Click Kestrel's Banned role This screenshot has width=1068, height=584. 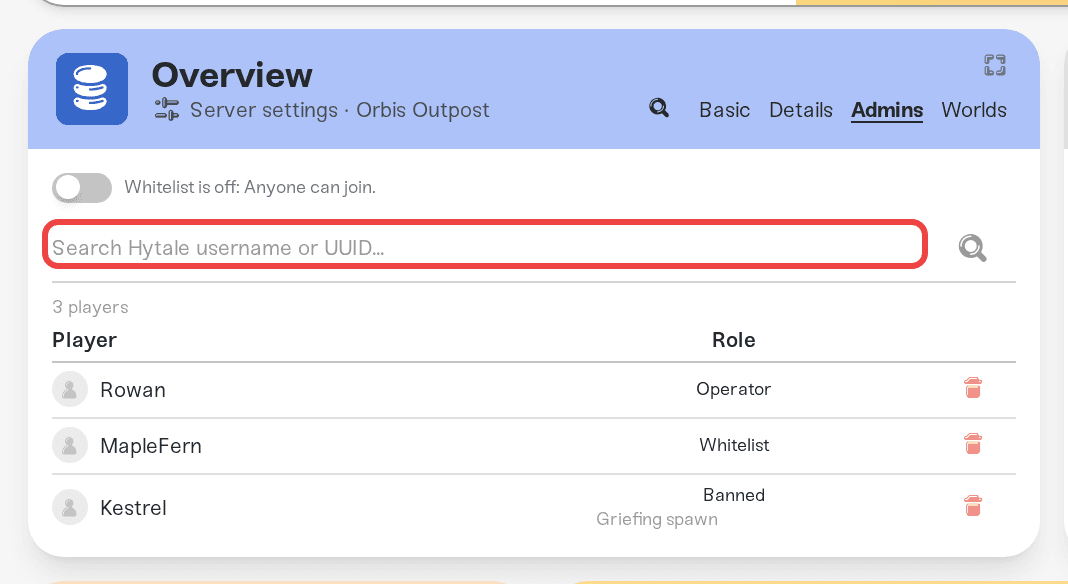(734, 495)
